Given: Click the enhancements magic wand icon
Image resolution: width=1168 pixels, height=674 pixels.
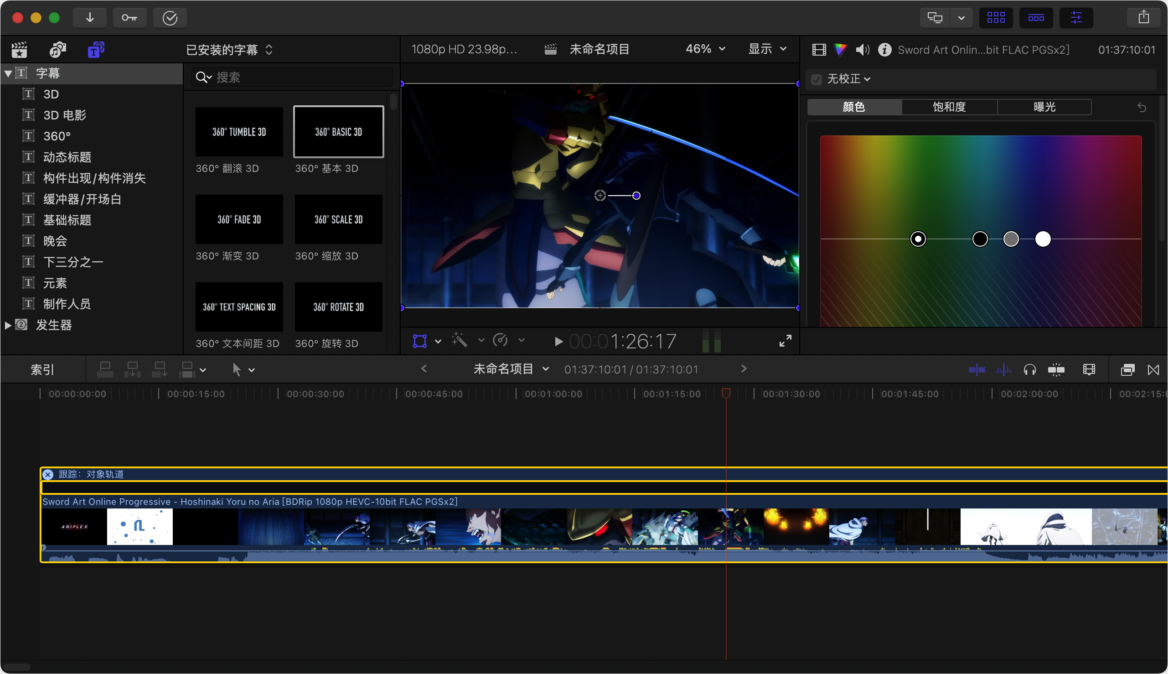Looking at the screenshot, I should (460, 341).
